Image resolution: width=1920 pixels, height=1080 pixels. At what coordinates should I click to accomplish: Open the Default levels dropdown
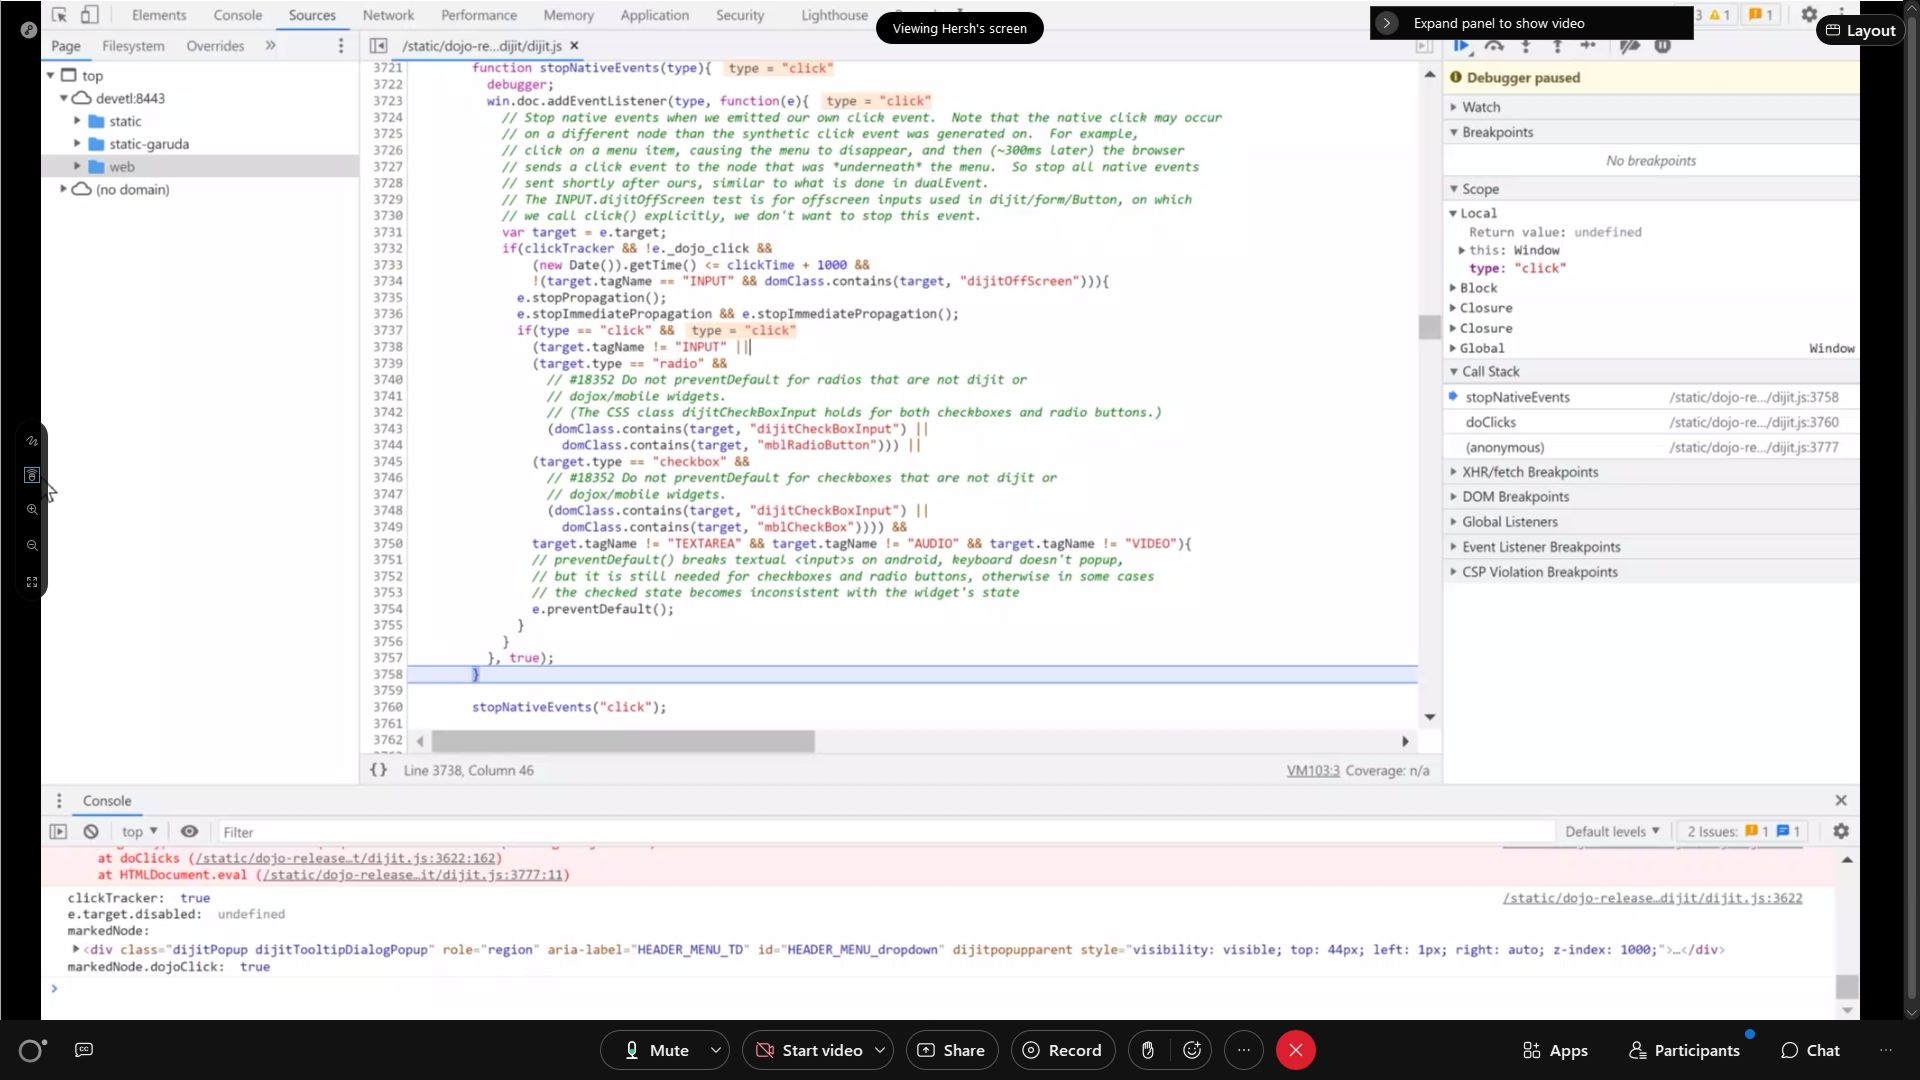(x=1610, y=831)
